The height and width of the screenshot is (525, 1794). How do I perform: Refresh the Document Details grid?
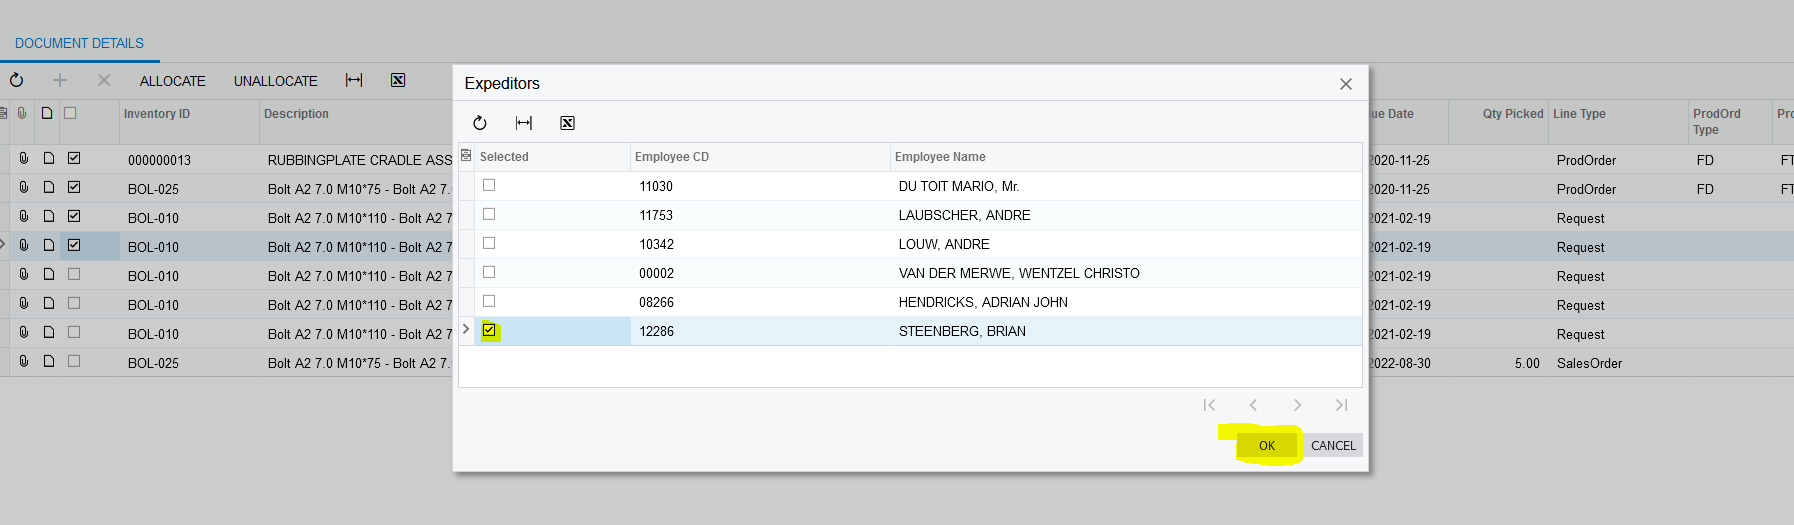(17, 80)
